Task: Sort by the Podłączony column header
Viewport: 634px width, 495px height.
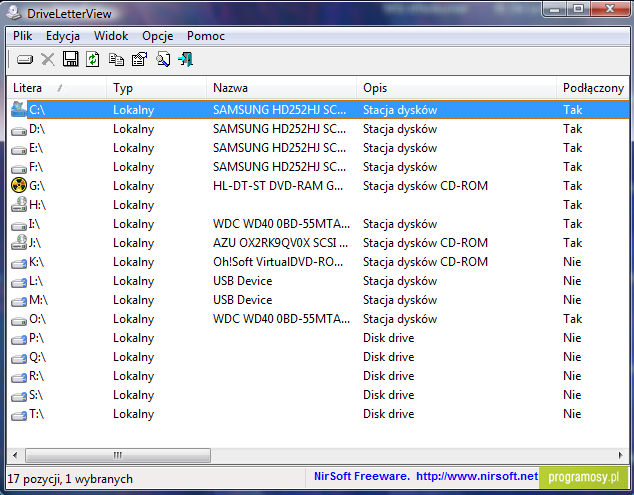Action: coord(593,88)
